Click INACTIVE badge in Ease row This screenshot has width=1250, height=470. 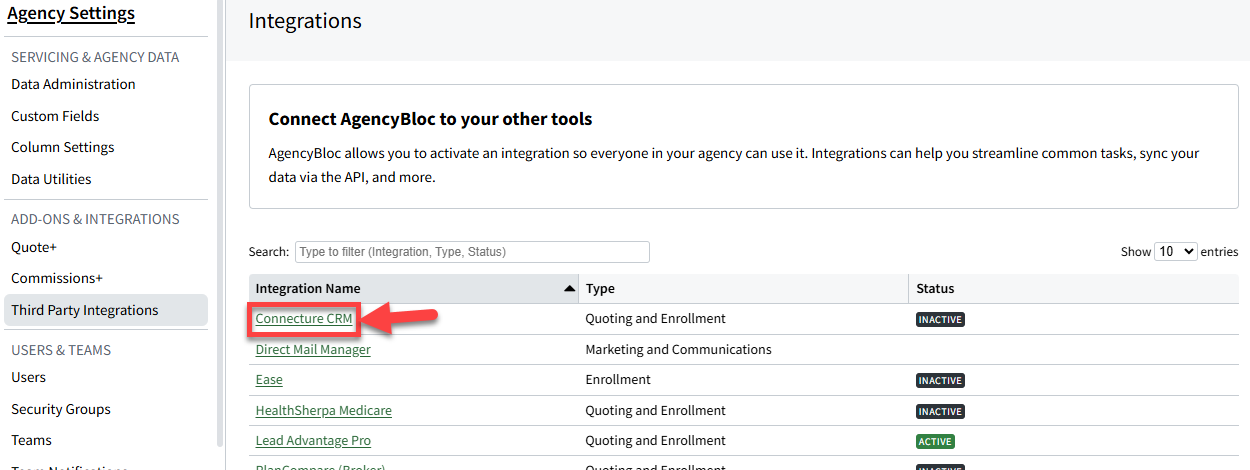940,381
